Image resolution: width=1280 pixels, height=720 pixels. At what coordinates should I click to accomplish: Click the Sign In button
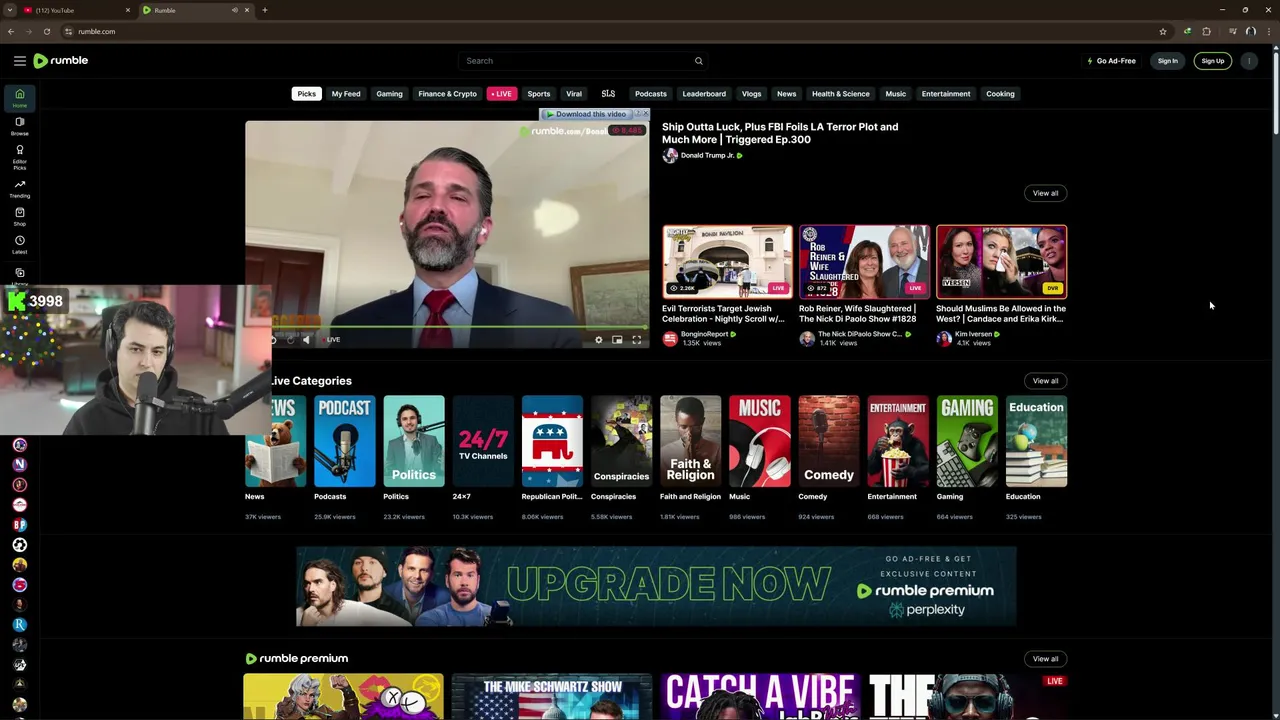(1167, 61)
